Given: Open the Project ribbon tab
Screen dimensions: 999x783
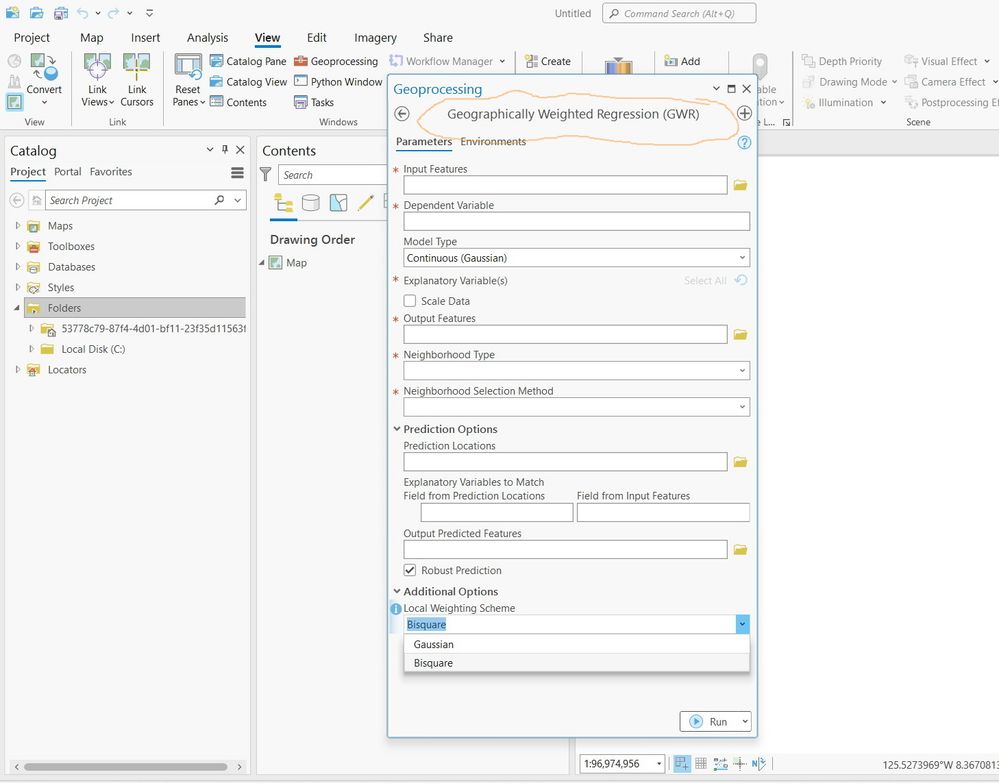Looking at the screenshot, I should [31, 38].
